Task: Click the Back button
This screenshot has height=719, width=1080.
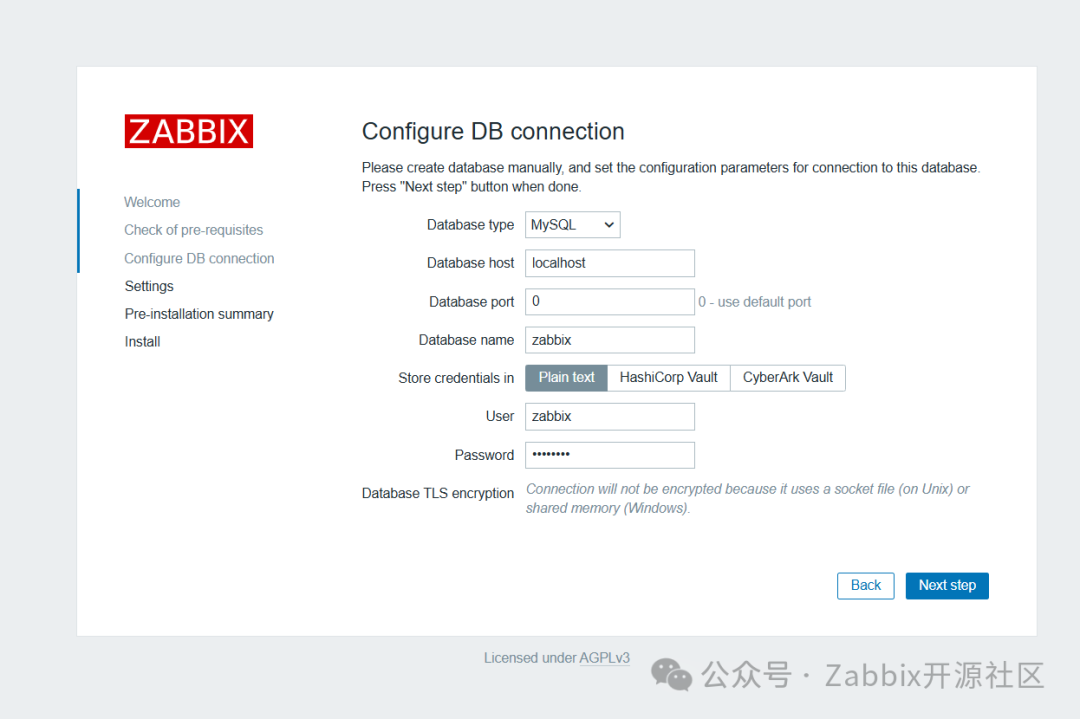Action: pos(865,585)
